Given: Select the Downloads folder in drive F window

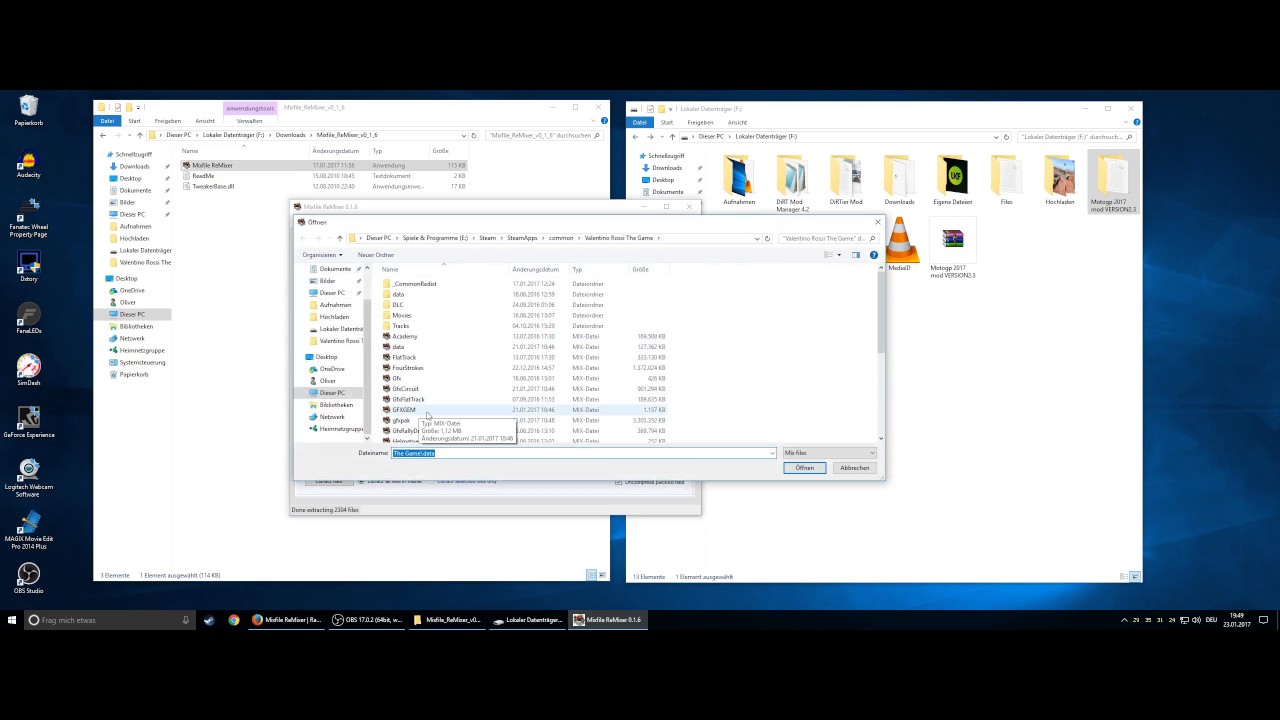Looking at the screenshot, I should pyautogui.click(x=899, y=181).
